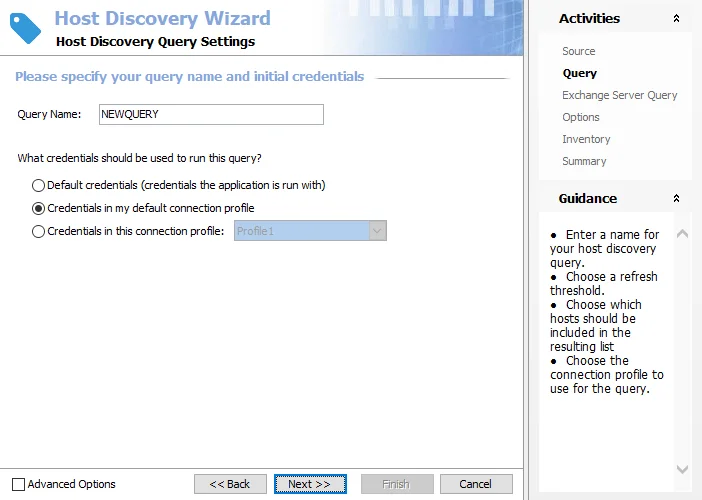Click the 'Host Discovery Query Settings' subtitle
702x500 pixels.
pos(155,42)
